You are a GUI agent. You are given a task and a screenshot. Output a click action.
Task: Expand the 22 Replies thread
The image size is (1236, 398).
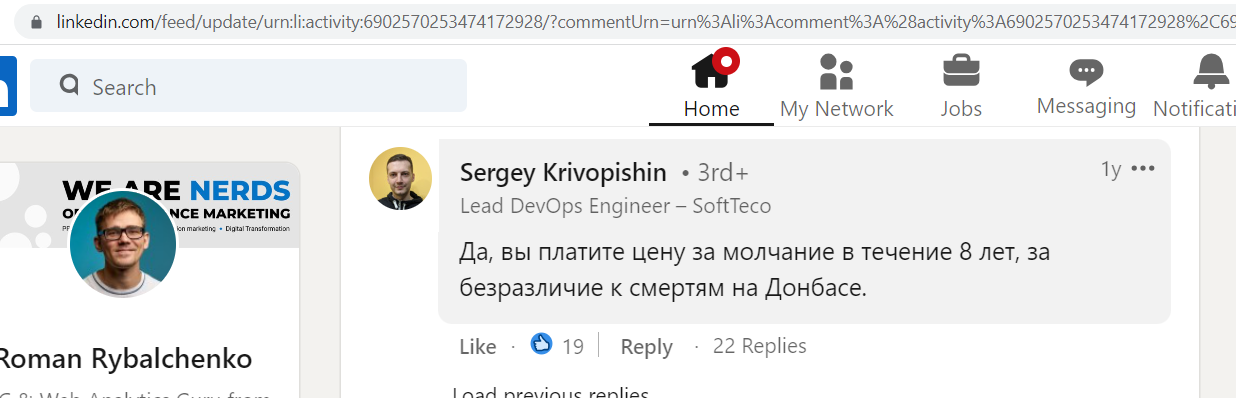tap(759, 346)
